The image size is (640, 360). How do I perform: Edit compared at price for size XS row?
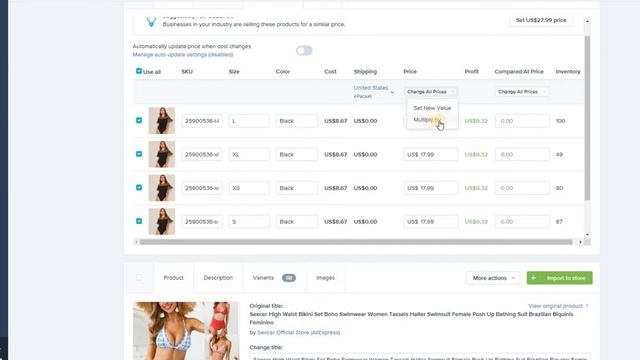point(522,188)
